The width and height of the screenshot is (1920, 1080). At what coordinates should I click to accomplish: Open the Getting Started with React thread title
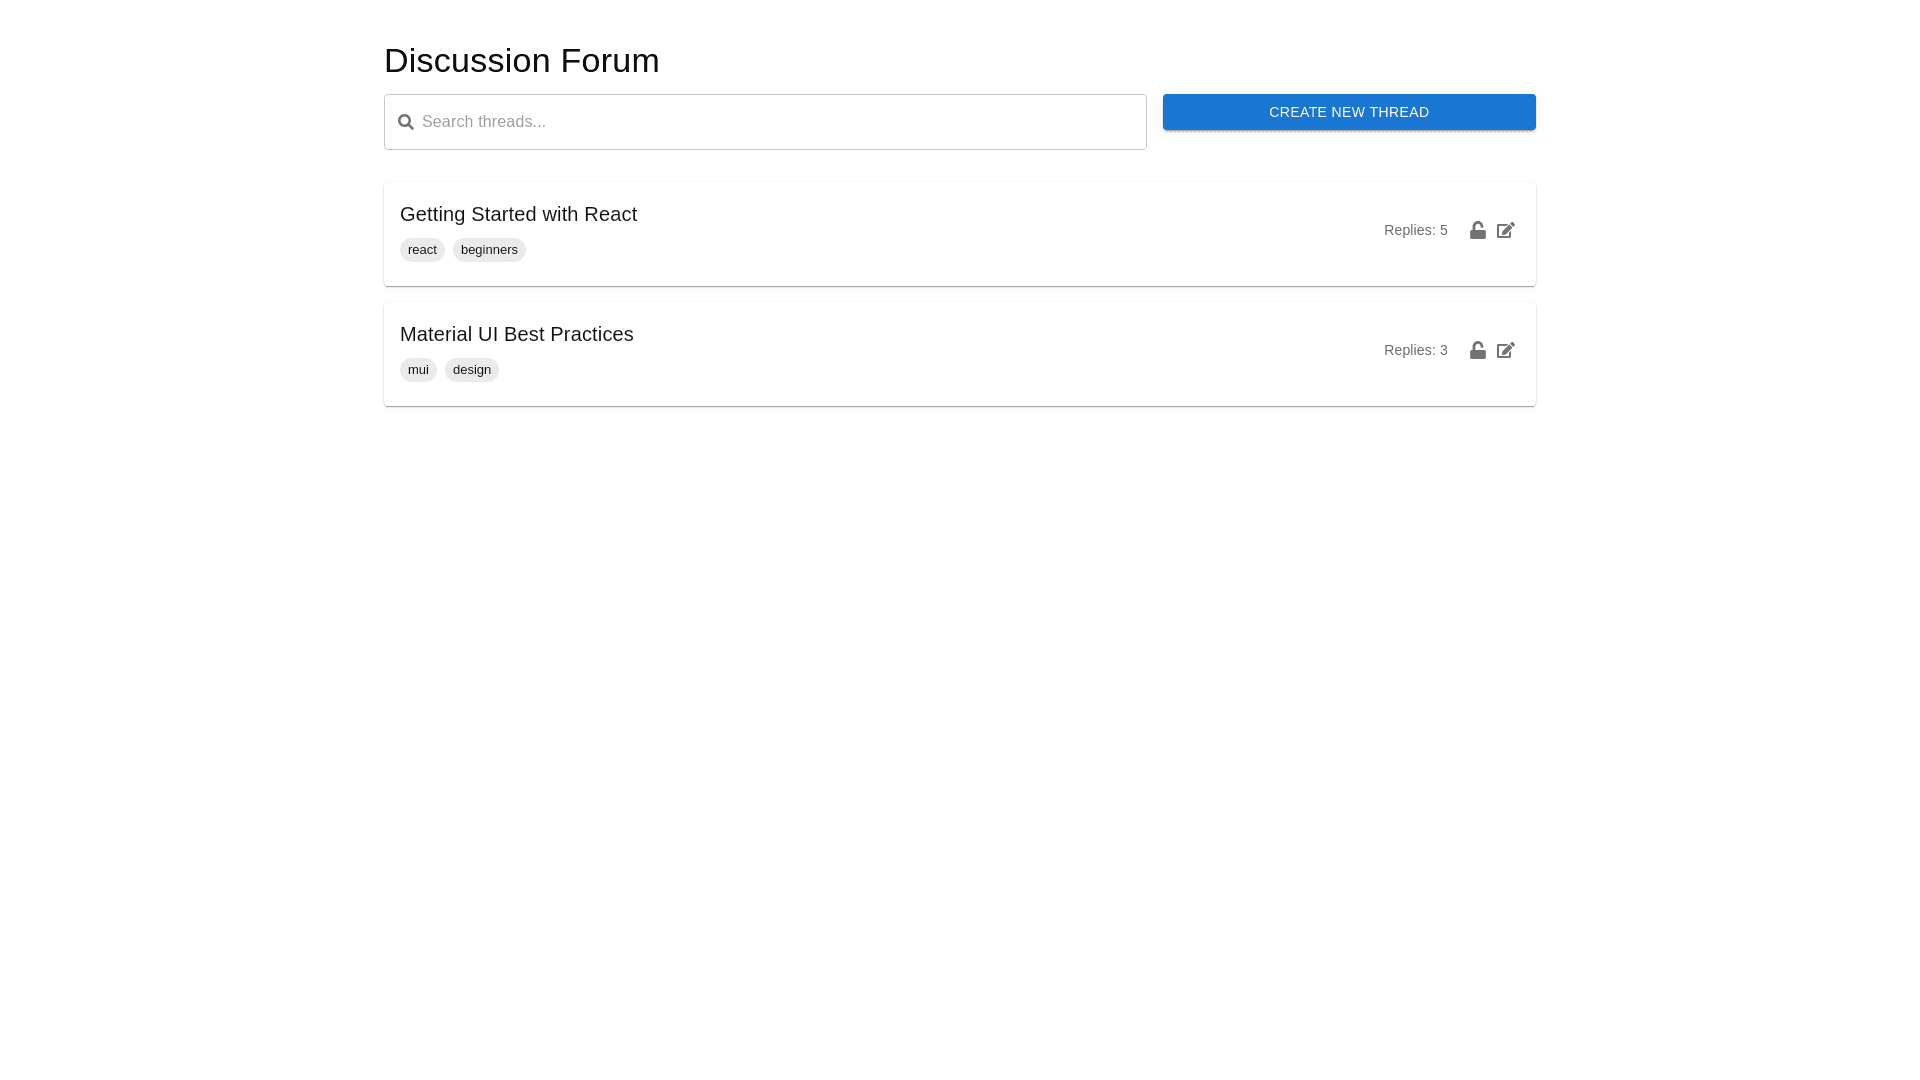(518, 214)
